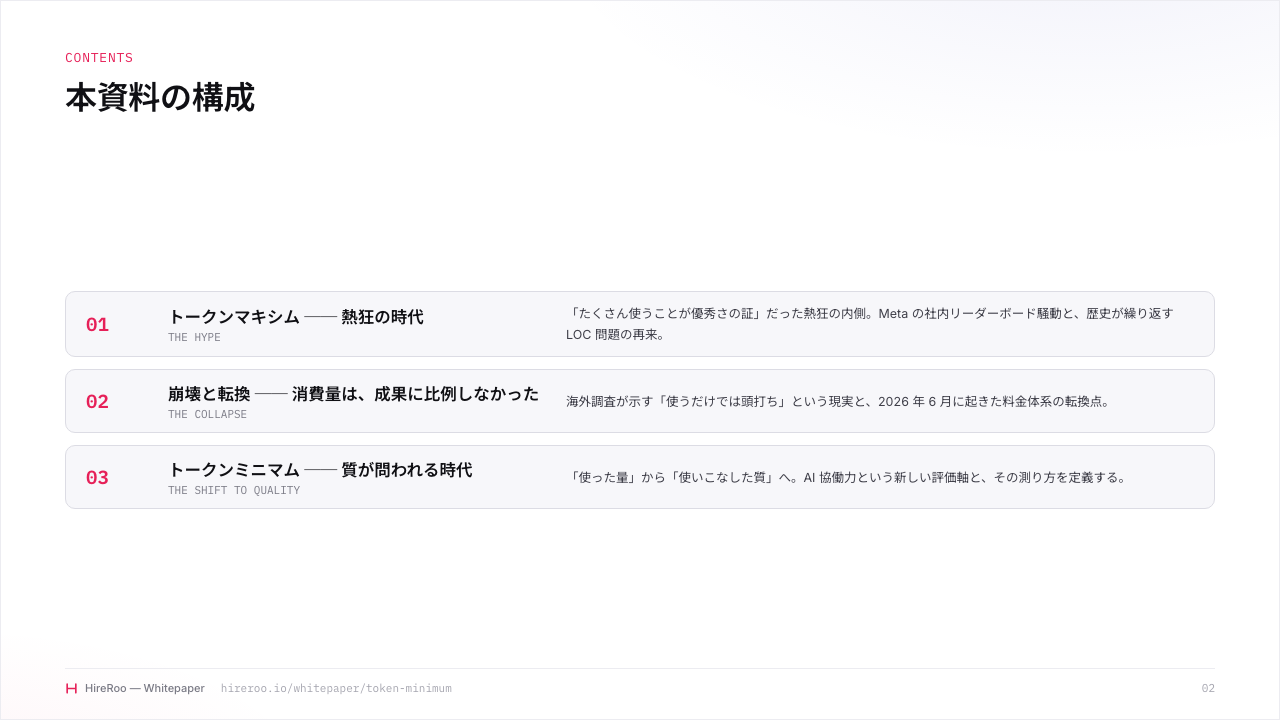The height and width of the screenshot is (720, 1280).
Task: Click the 本資料の構成 heading
Action: [160, 98]
